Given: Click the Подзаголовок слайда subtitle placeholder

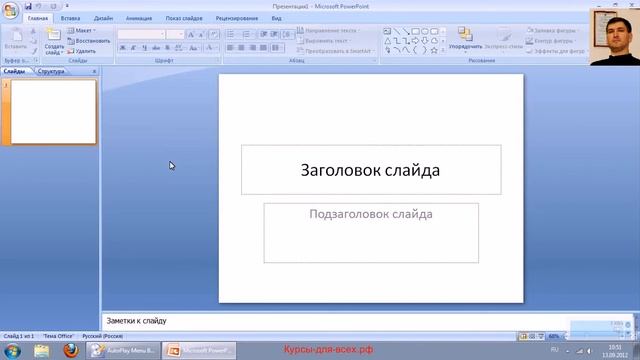Looking at the screenshot, I should [371, 233].
